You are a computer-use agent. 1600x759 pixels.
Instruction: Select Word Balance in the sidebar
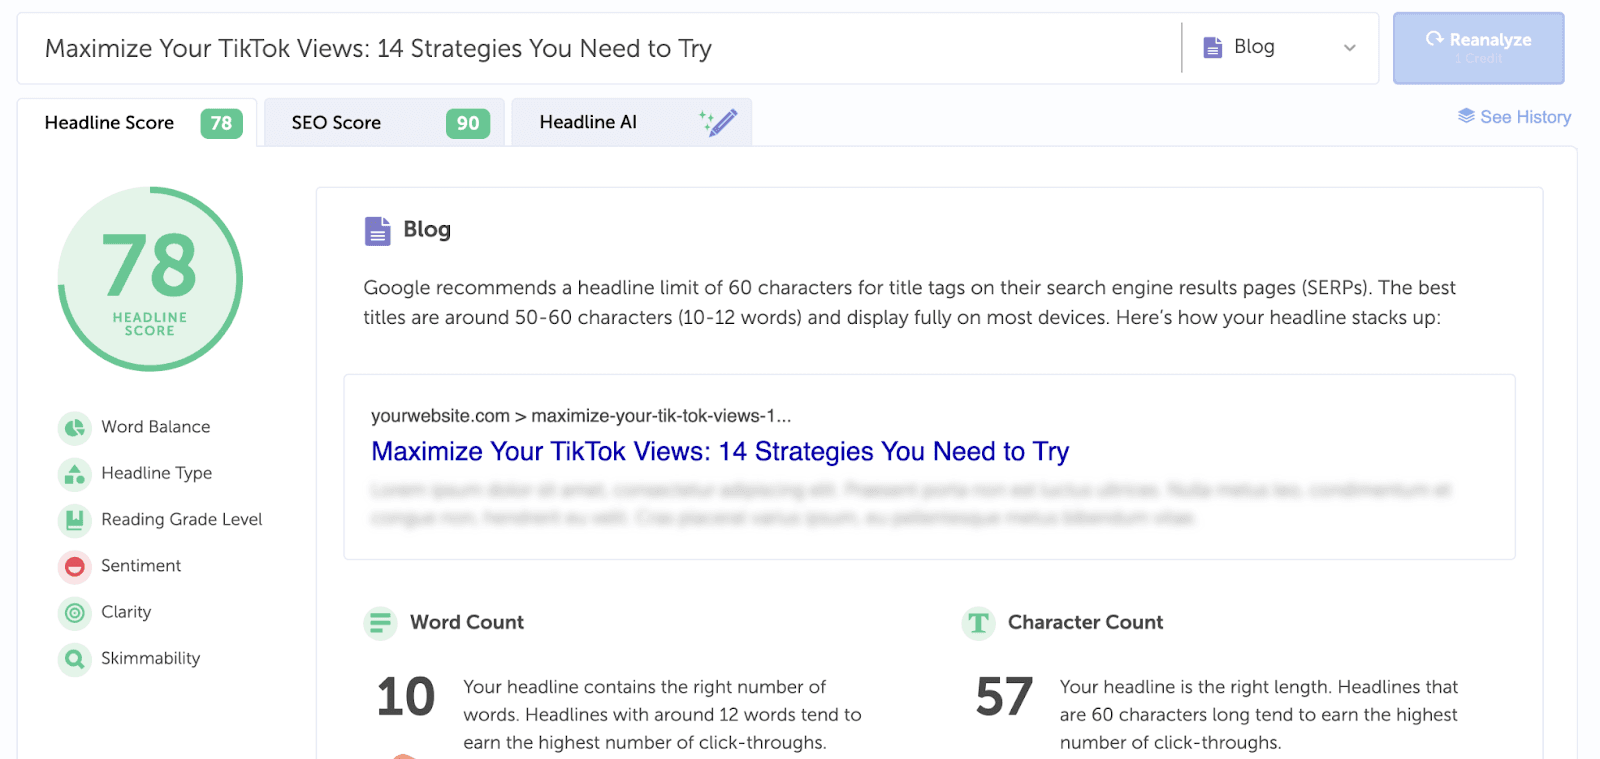pyautogui.click(x=155, y=427)
